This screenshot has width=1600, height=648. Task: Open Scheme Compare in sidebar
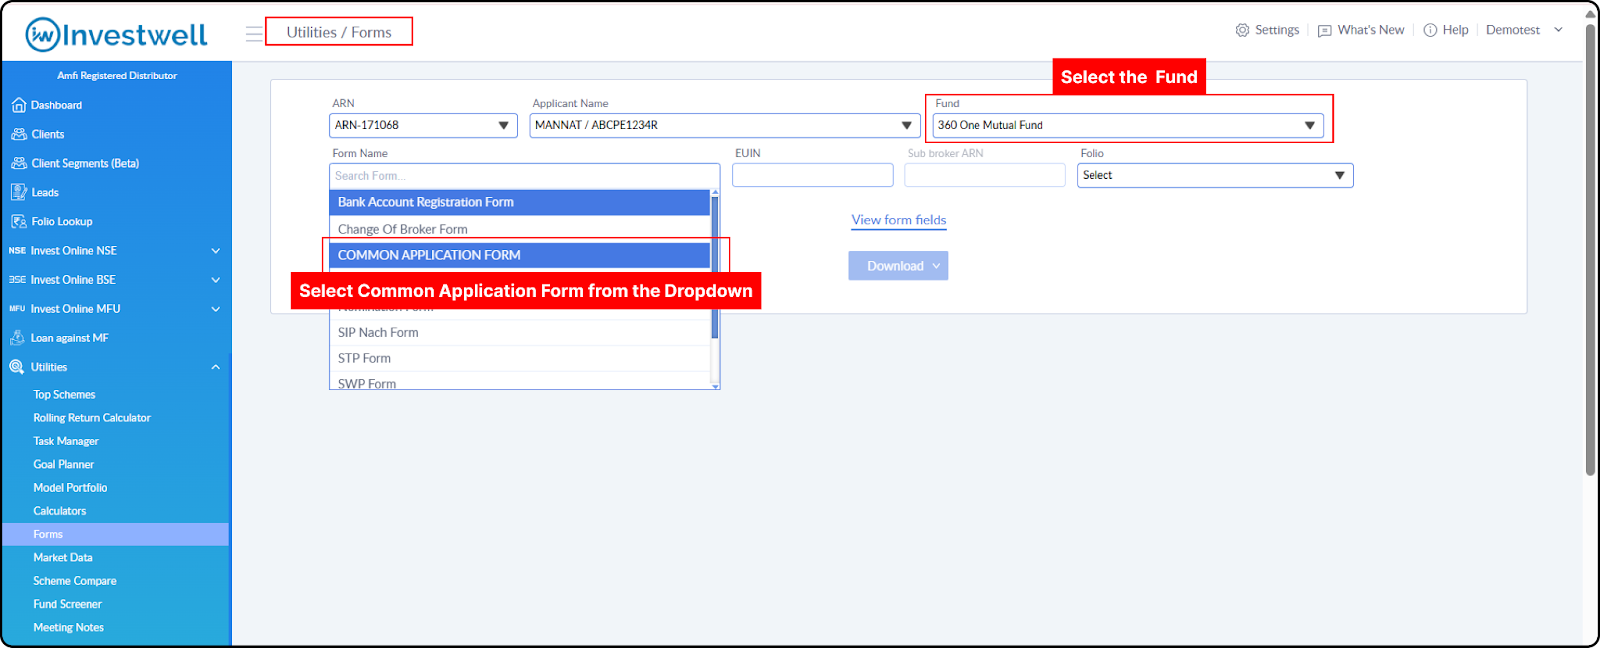75,581
